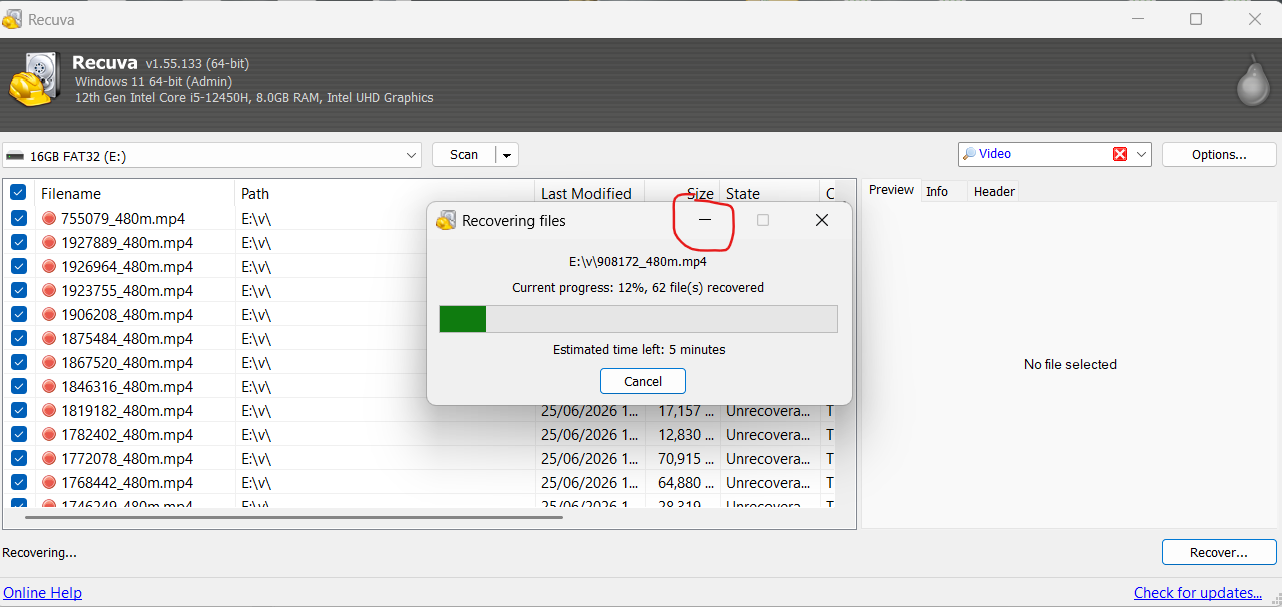
Task: Uncheck the 1875484_480m.mp4 checkbox
Action: 18,338
